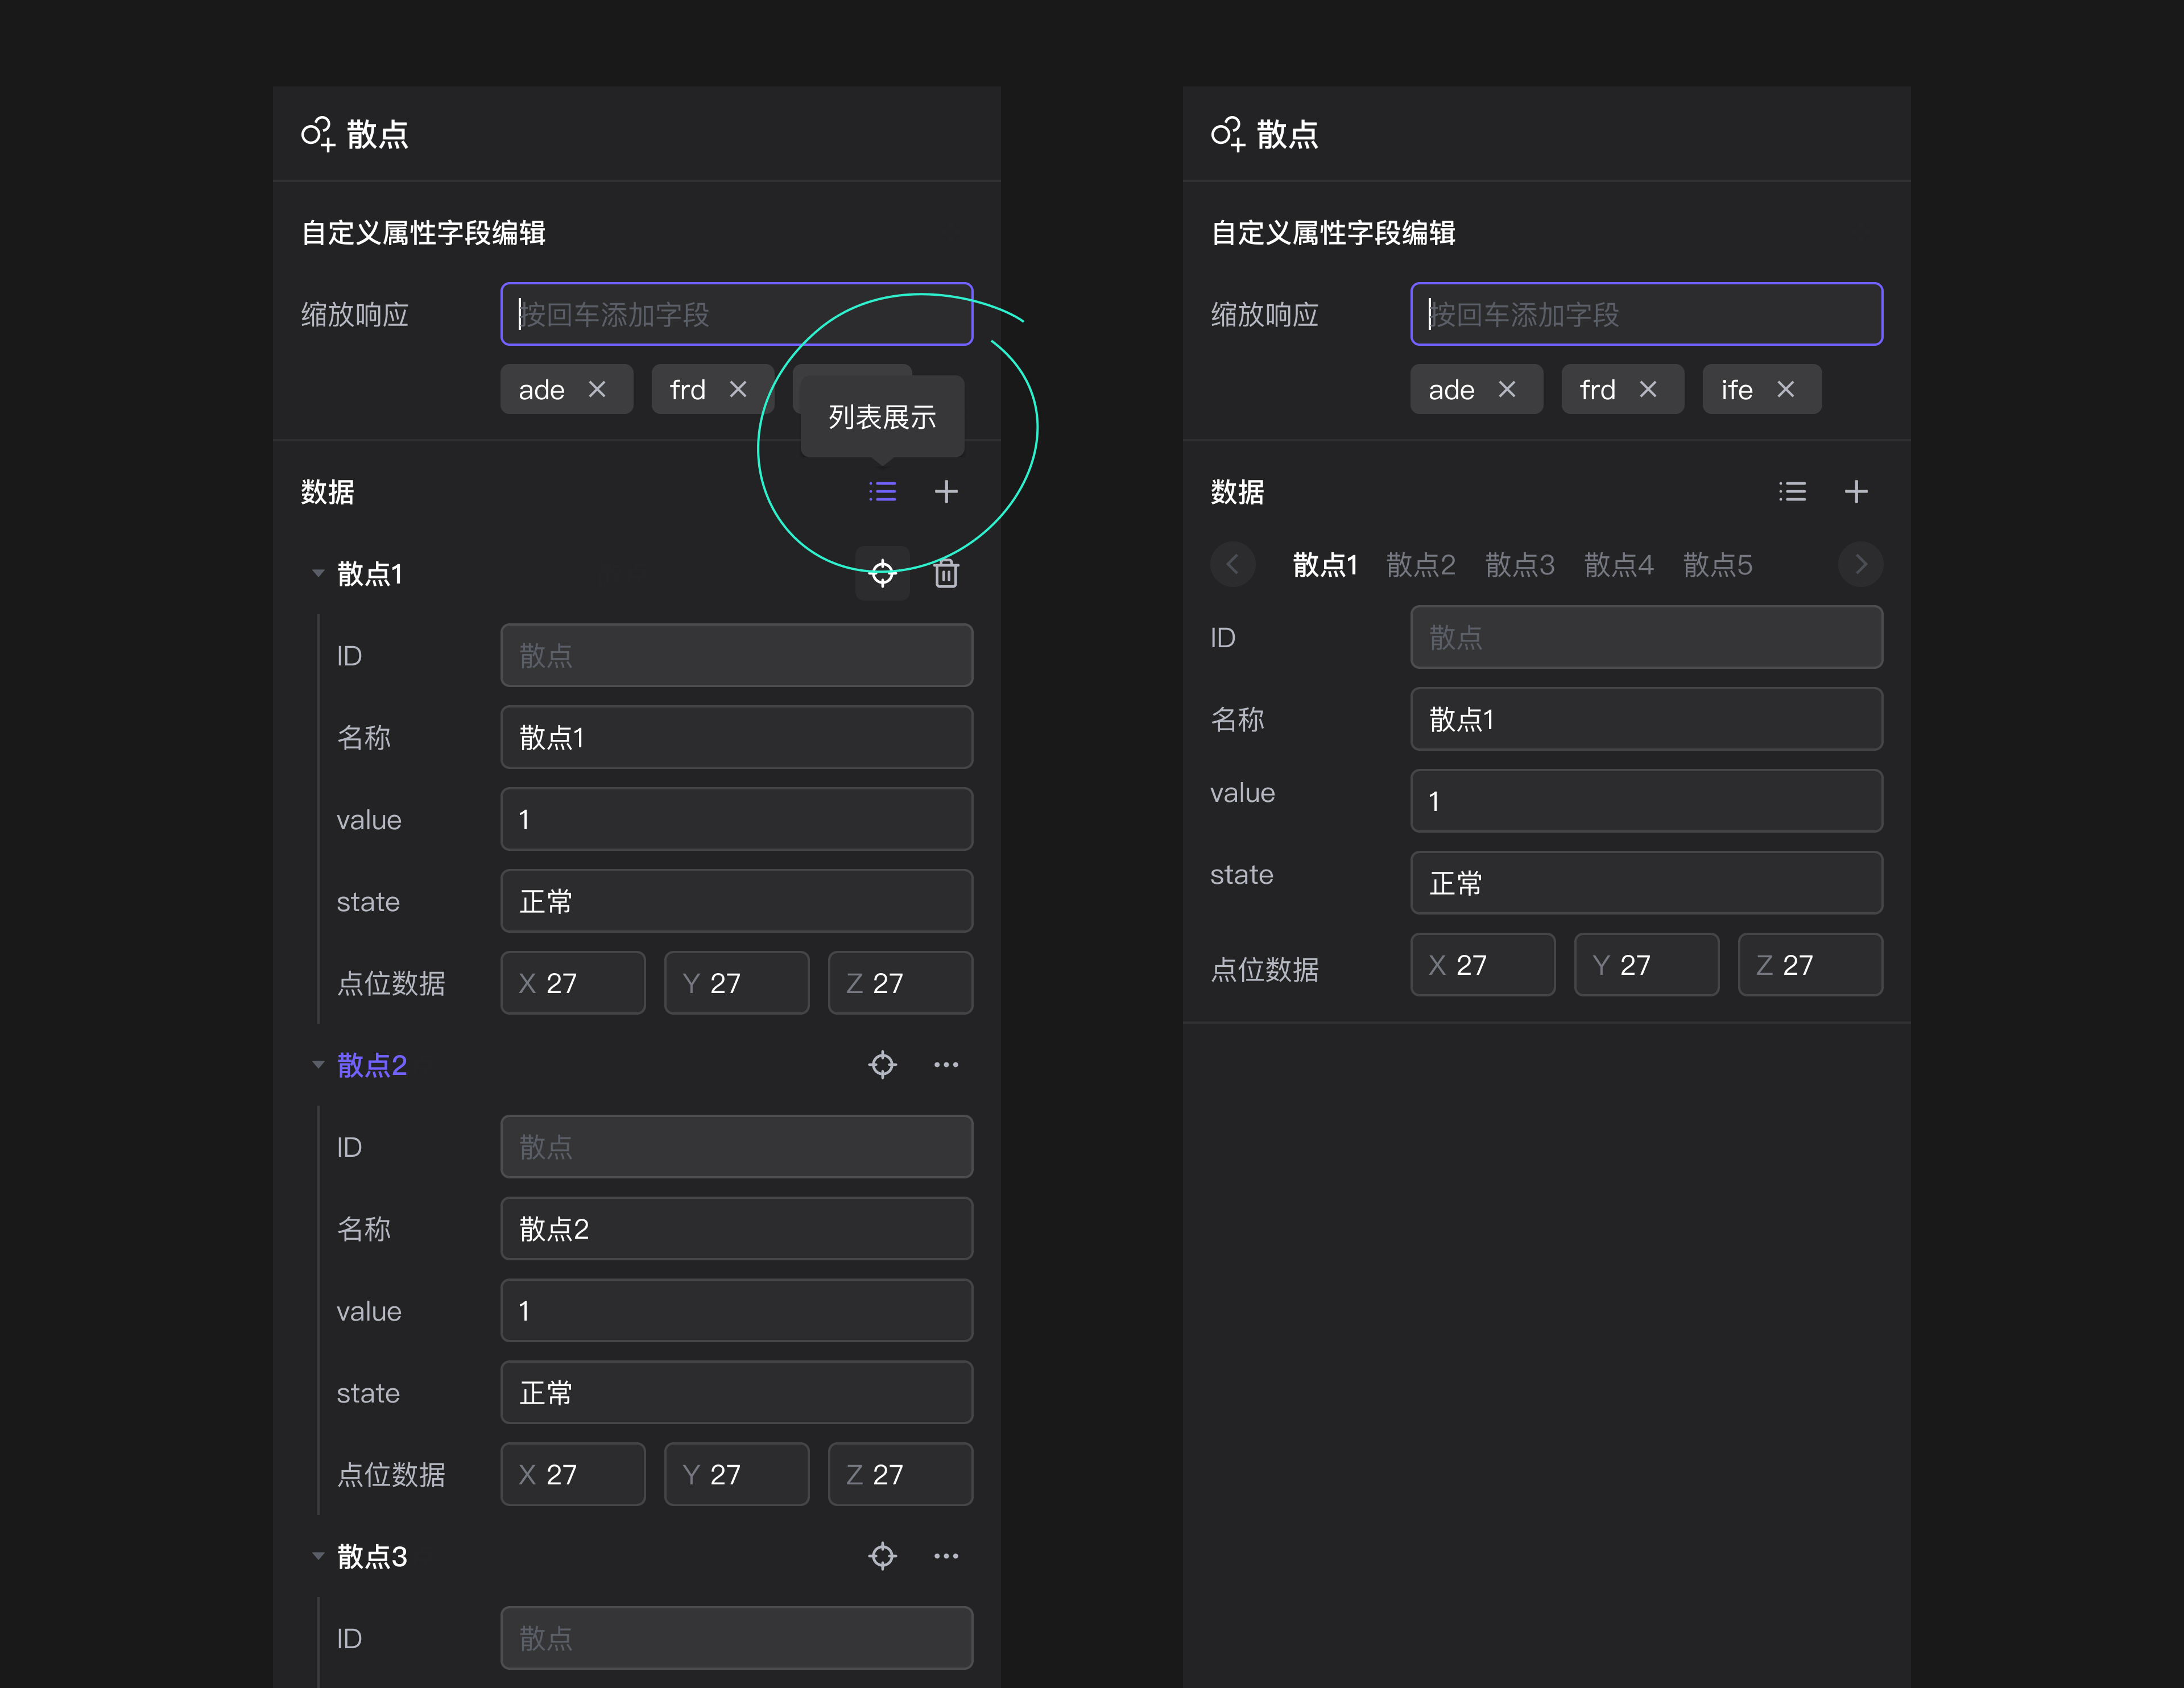This screenshot has height=1688, width=2184.
Task: Collapse the 散点1 section
Action: (318, 573)
